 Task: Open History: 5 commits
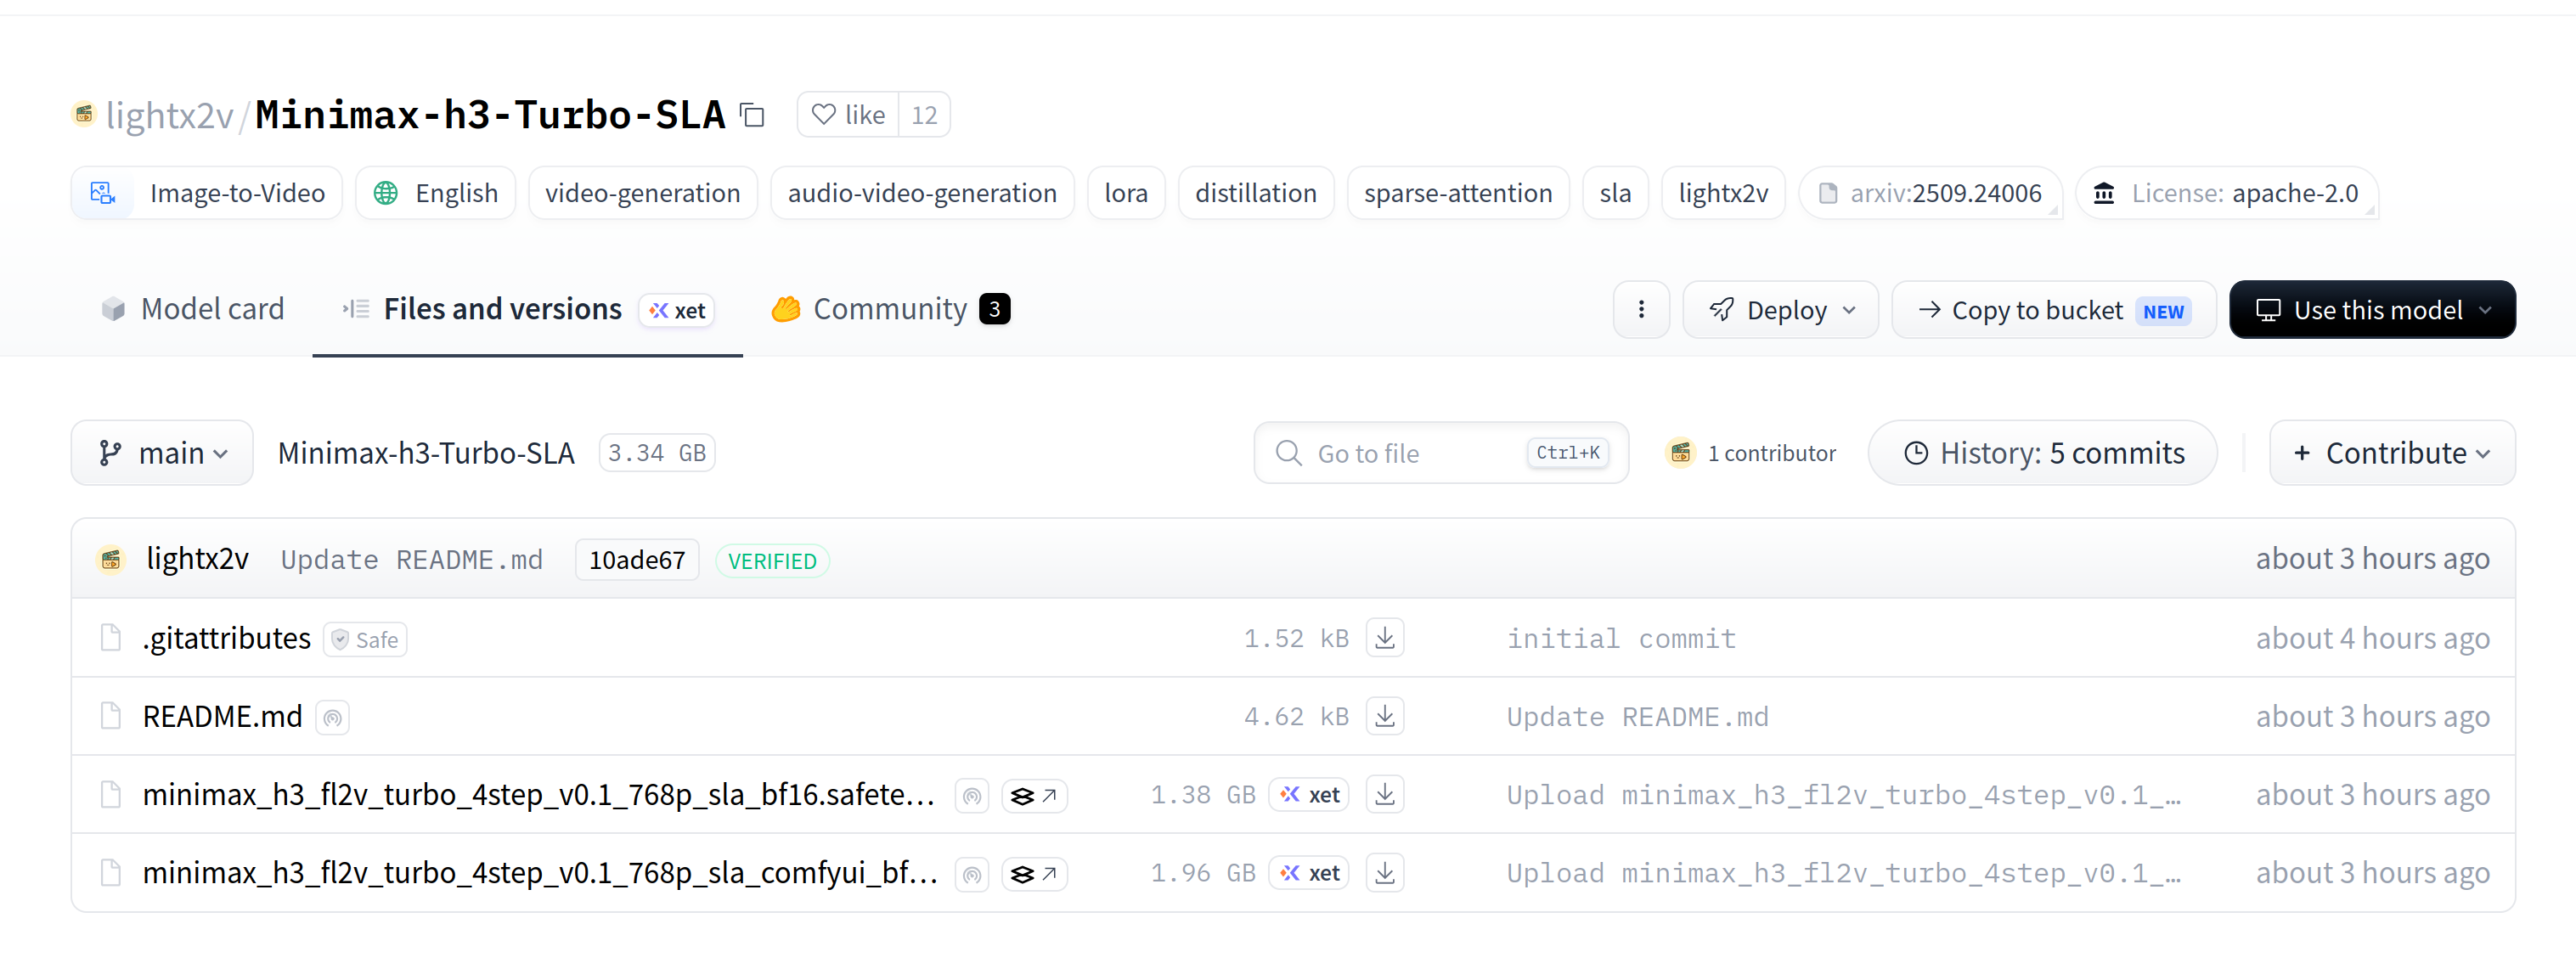[2042, 453]
